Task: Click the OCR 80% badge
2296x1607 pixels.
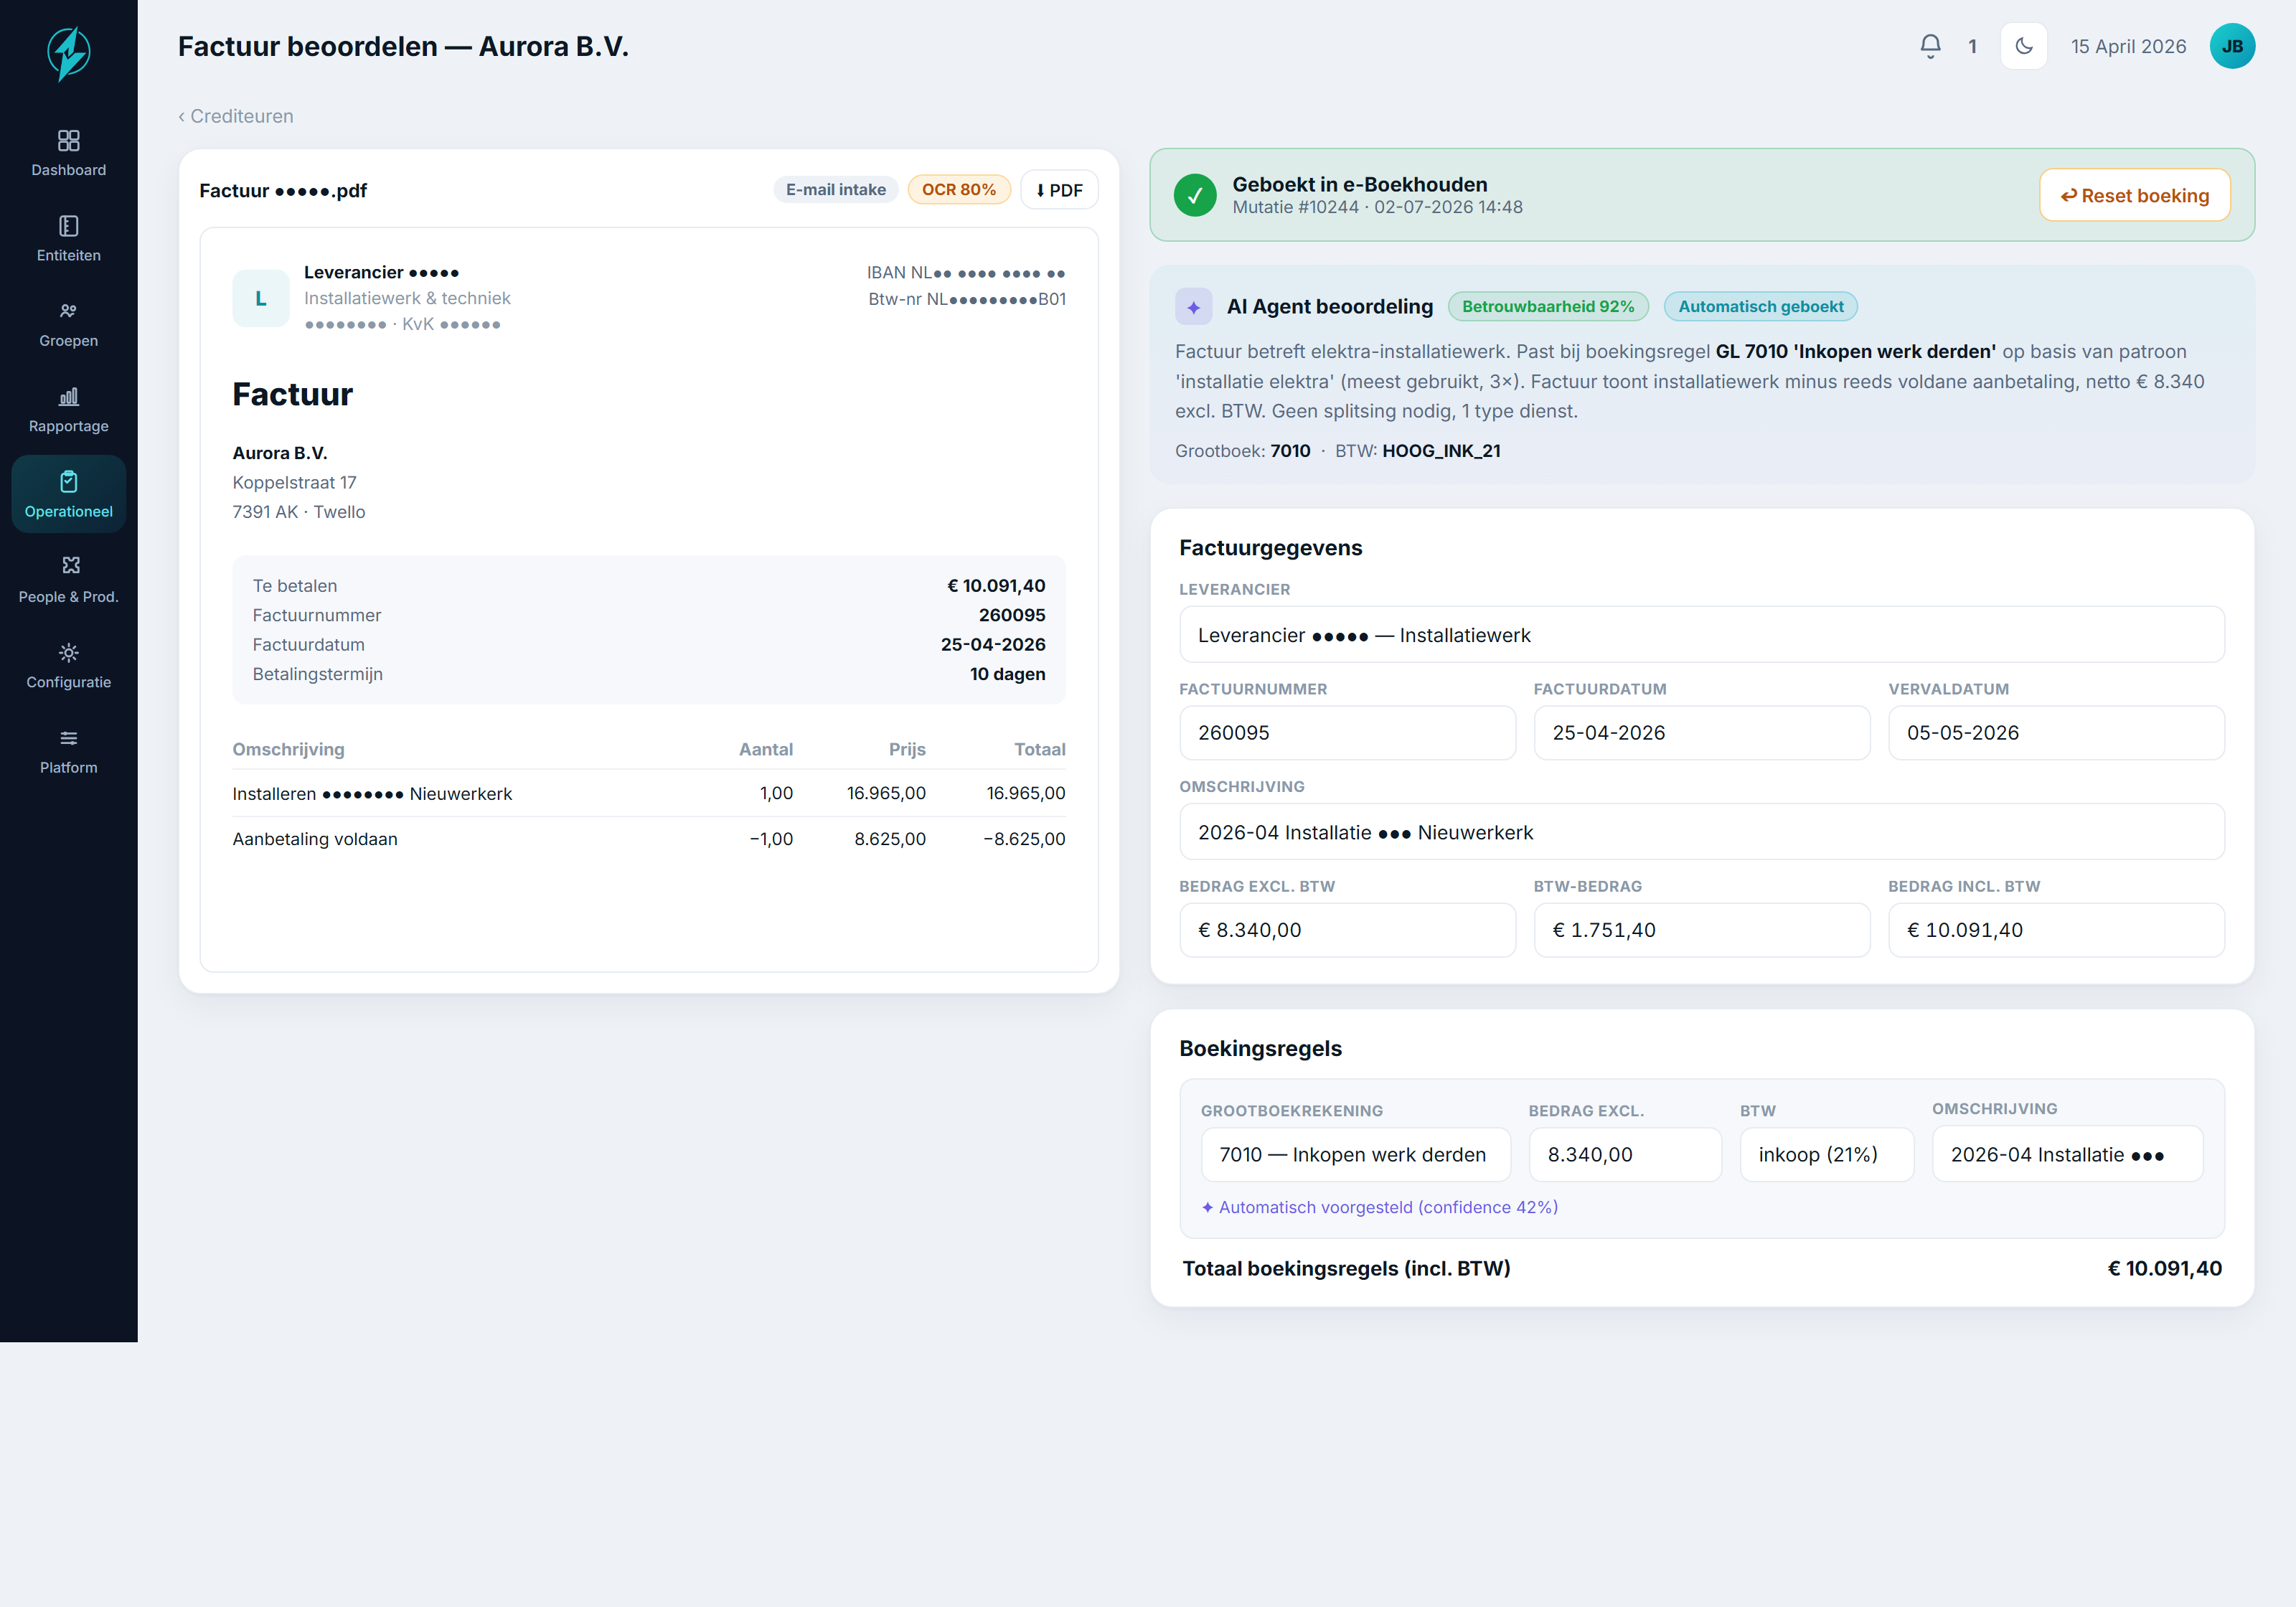Action: pos(958,190)
